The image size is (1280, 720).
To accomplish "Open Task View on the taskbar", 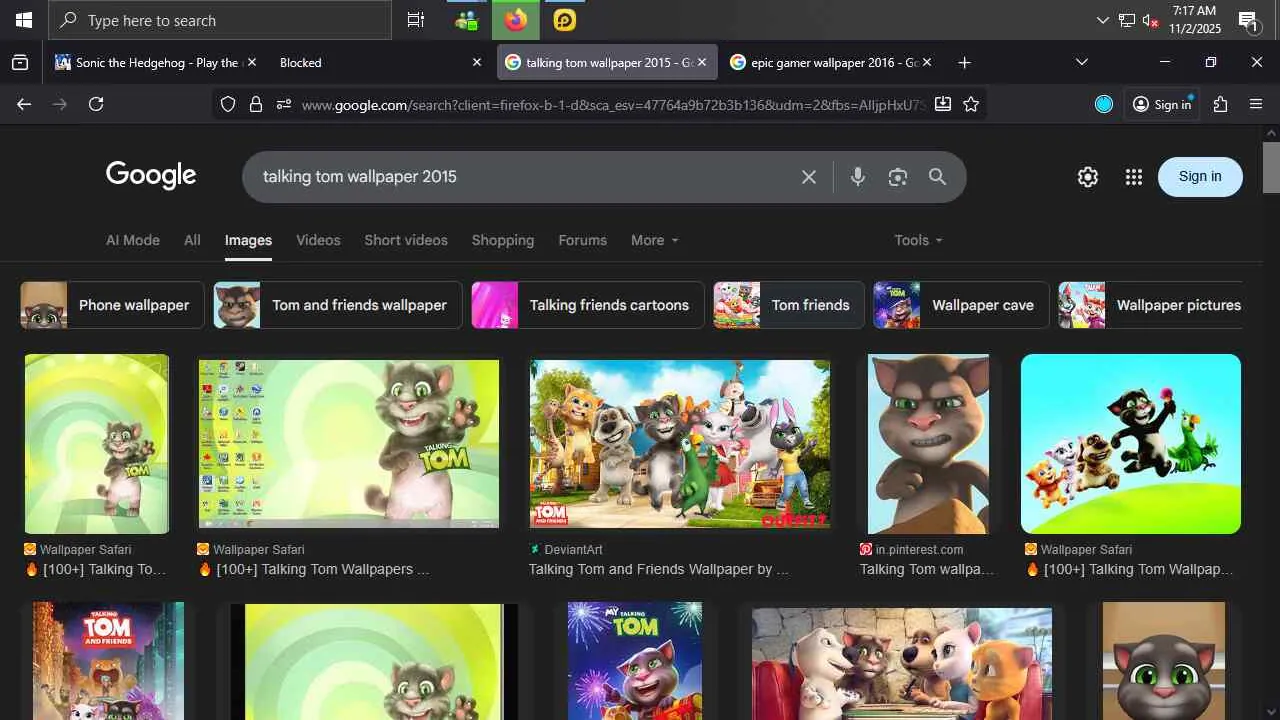I will tap(415, 20).
